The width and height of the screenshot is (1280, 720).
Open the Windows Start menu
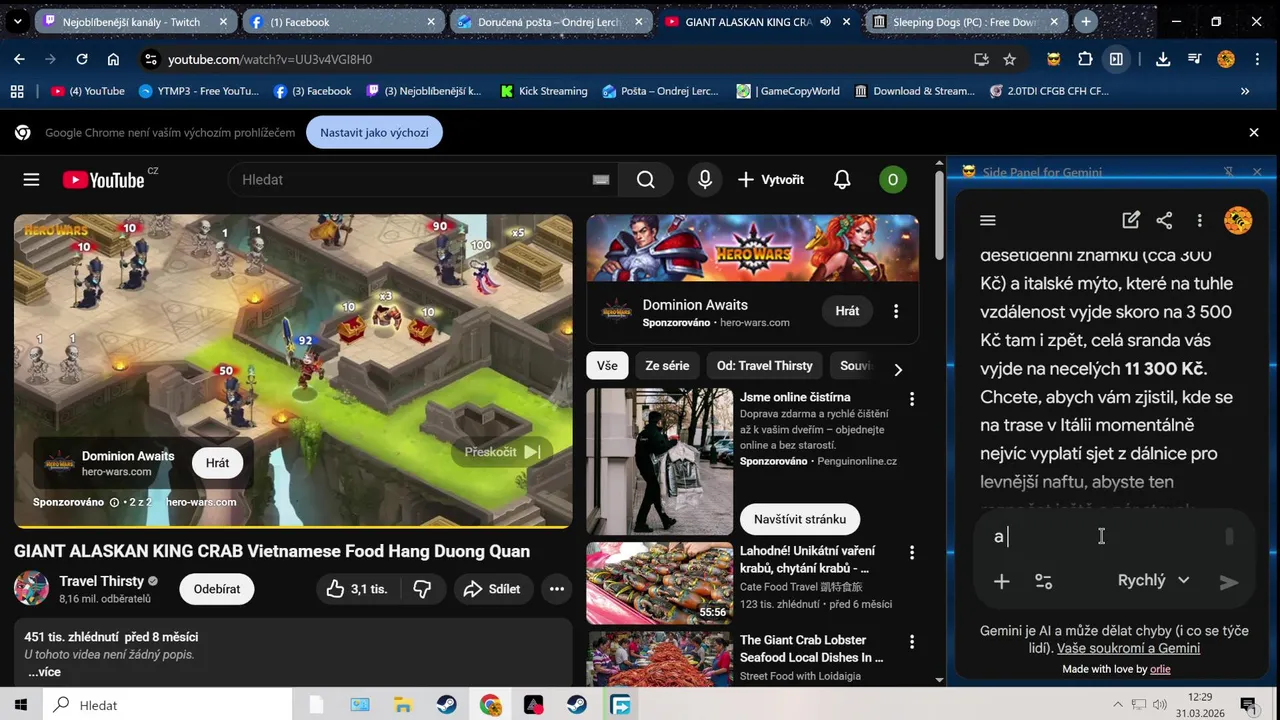pos(21,705)
